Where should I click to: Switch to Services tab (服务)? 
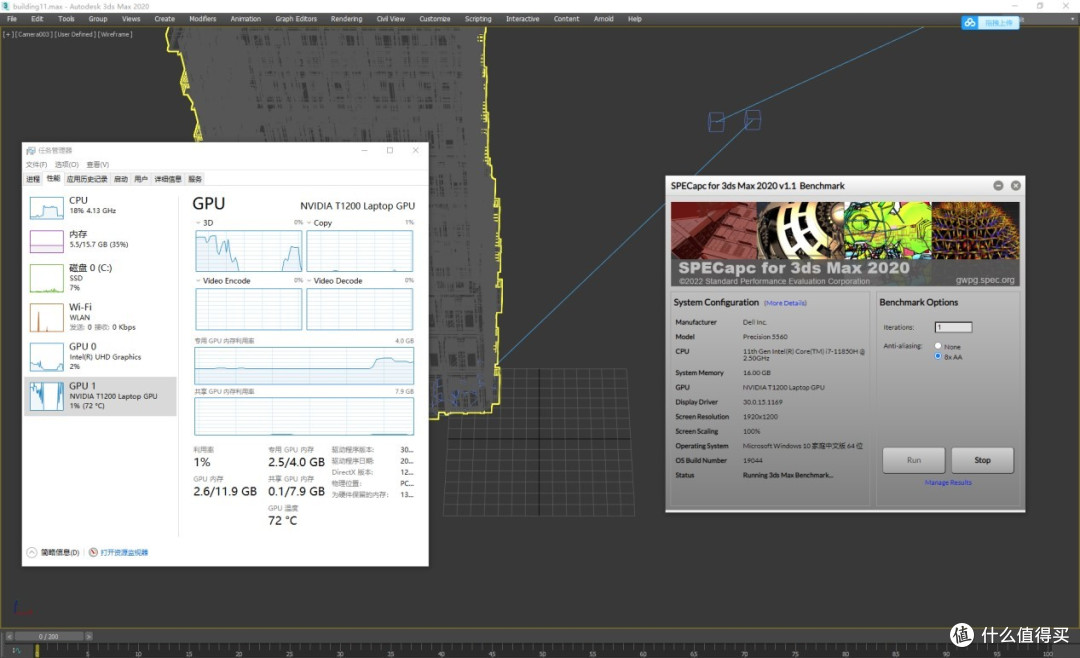tap(195, 179)
